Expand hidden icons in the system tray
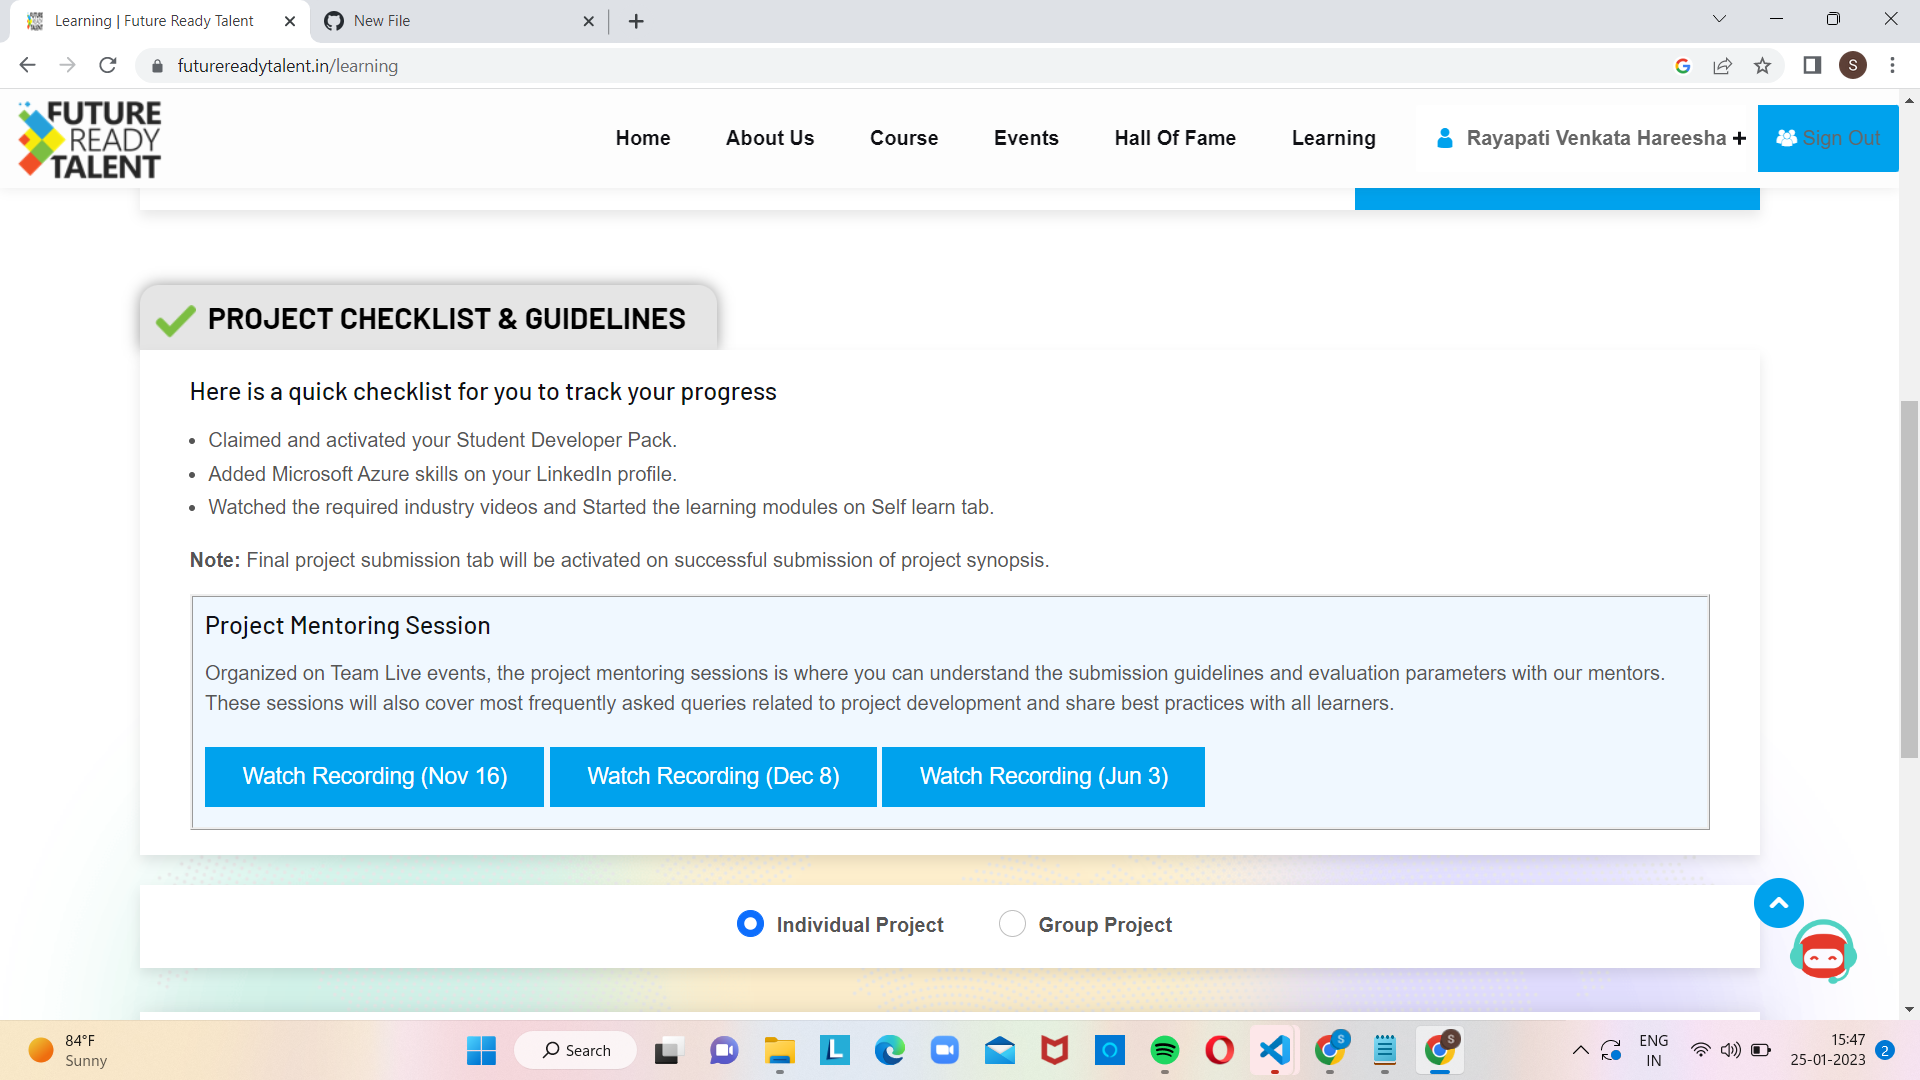 pyautogui.click(x=1581, y=1050)
